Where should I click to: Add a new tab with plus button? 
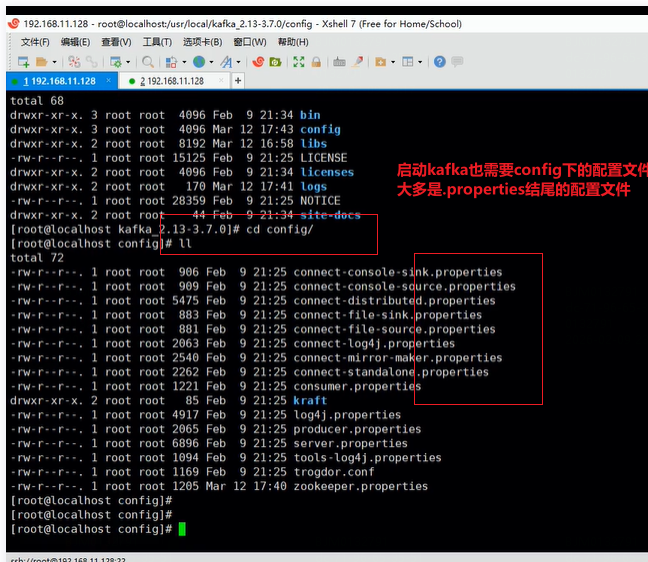coord(238,81)
